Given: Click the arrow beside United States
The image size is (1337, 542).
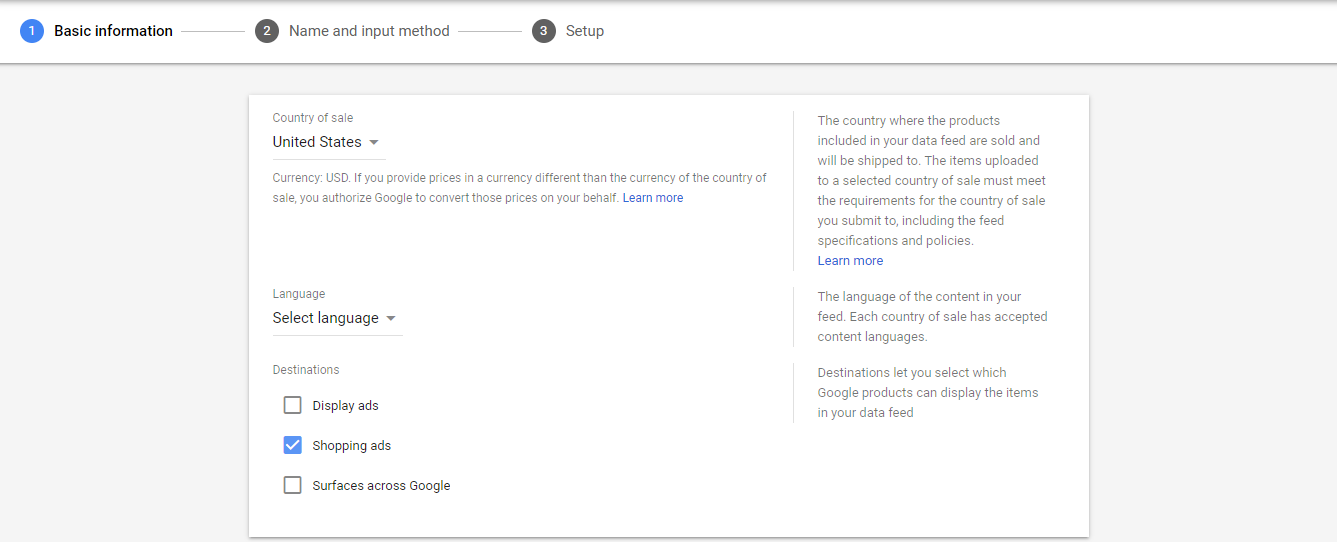Looking at the screenshot, I should pyautogui.click(x=374, y=143).
